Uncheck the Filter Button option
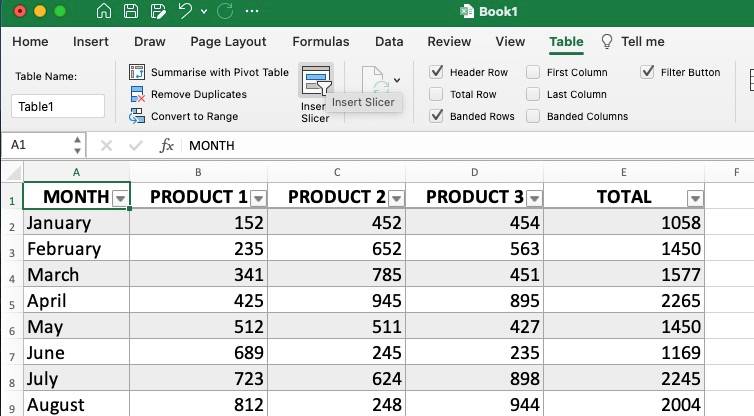This screenshot has height=416, width=754. click(648, 72)
